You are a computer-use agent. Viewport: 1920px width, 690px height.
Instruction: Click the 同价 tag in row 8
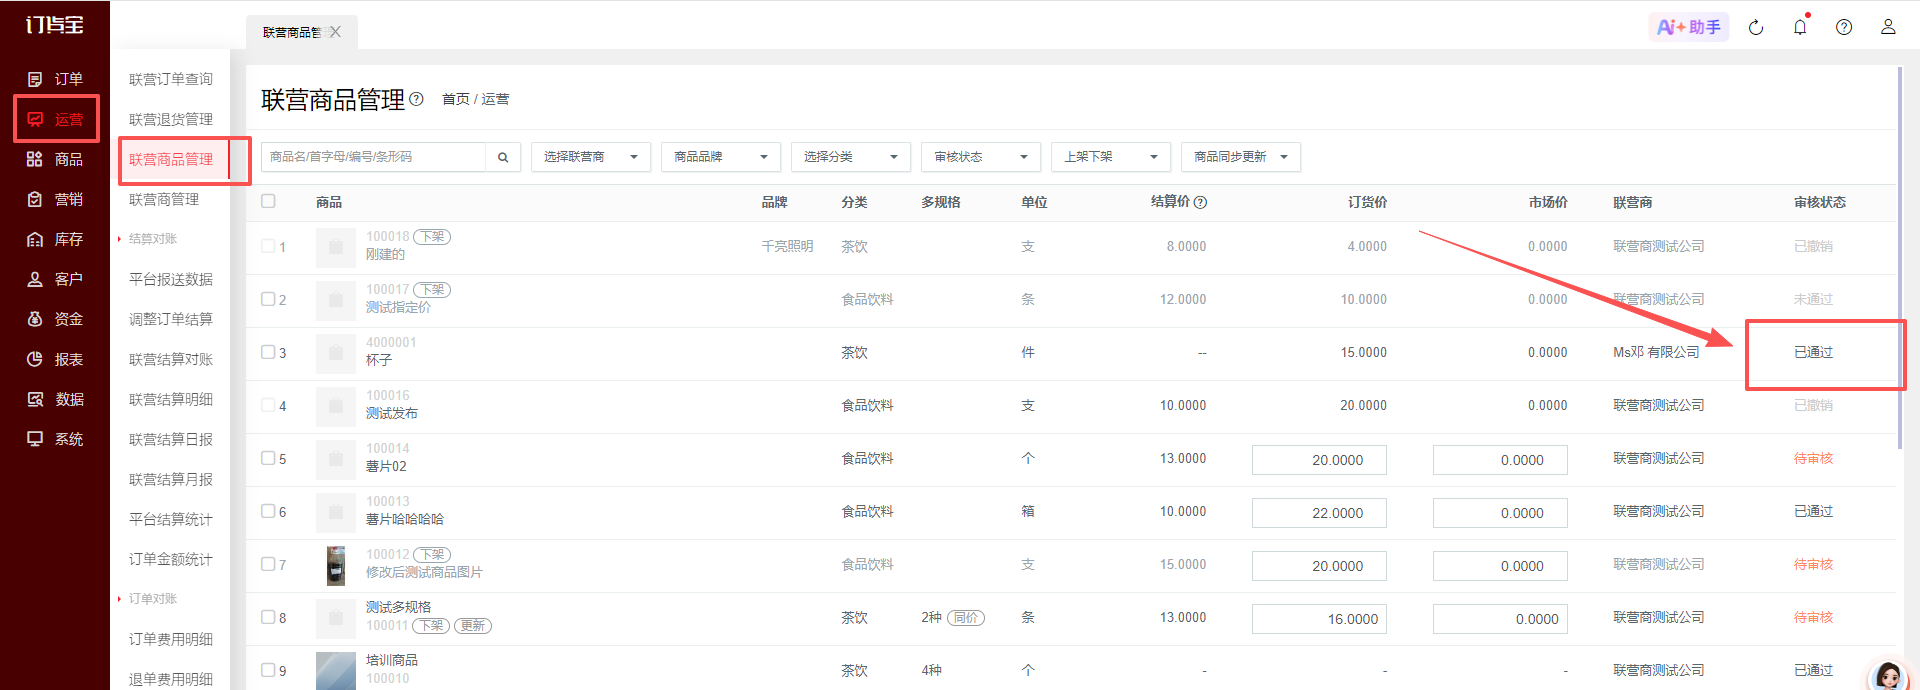coord(966,618)
